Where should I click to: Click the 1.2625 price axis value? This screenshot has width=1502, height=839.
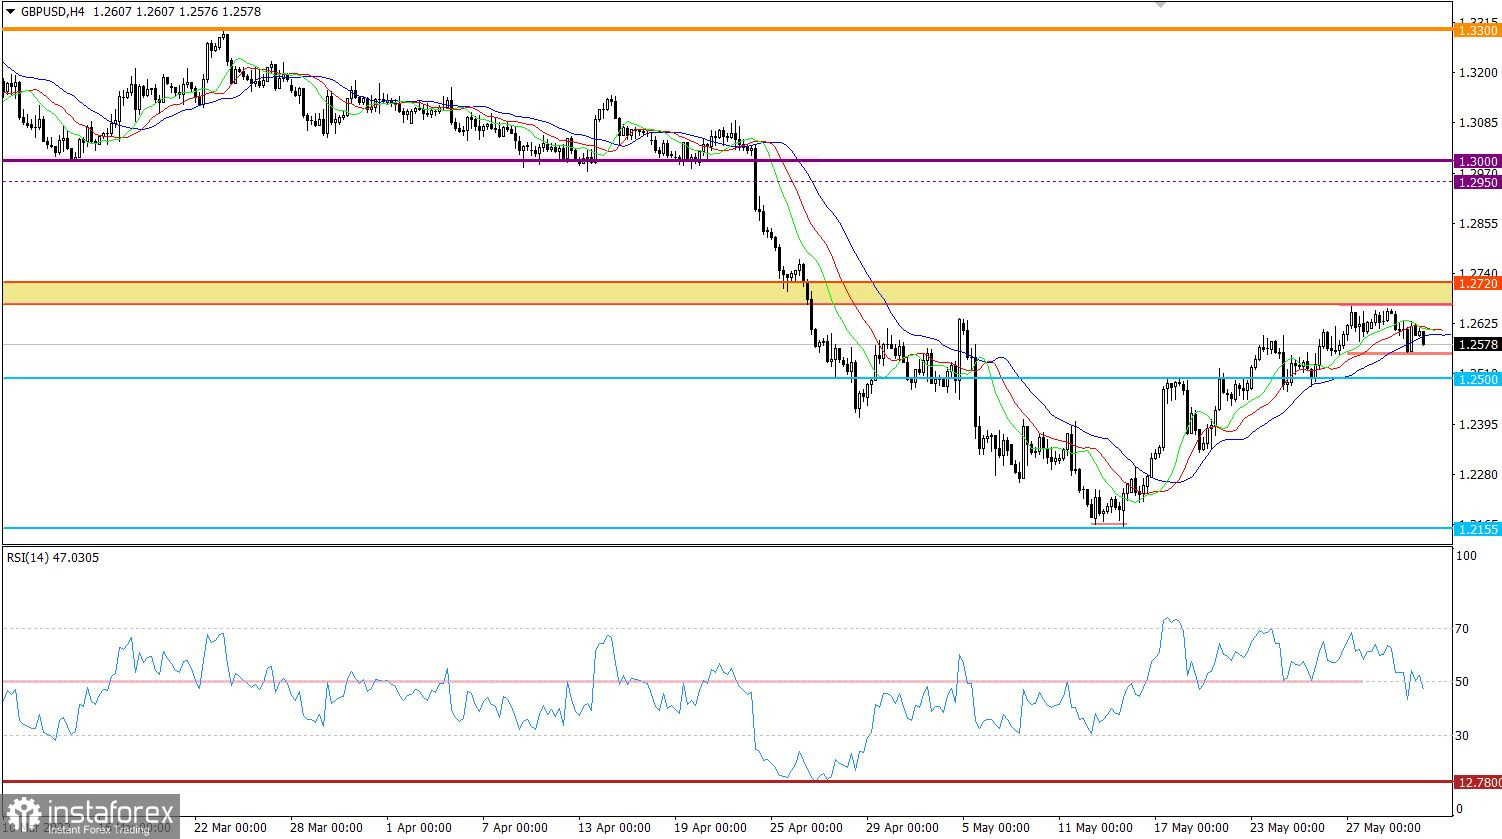click(x=1478, y=324)
